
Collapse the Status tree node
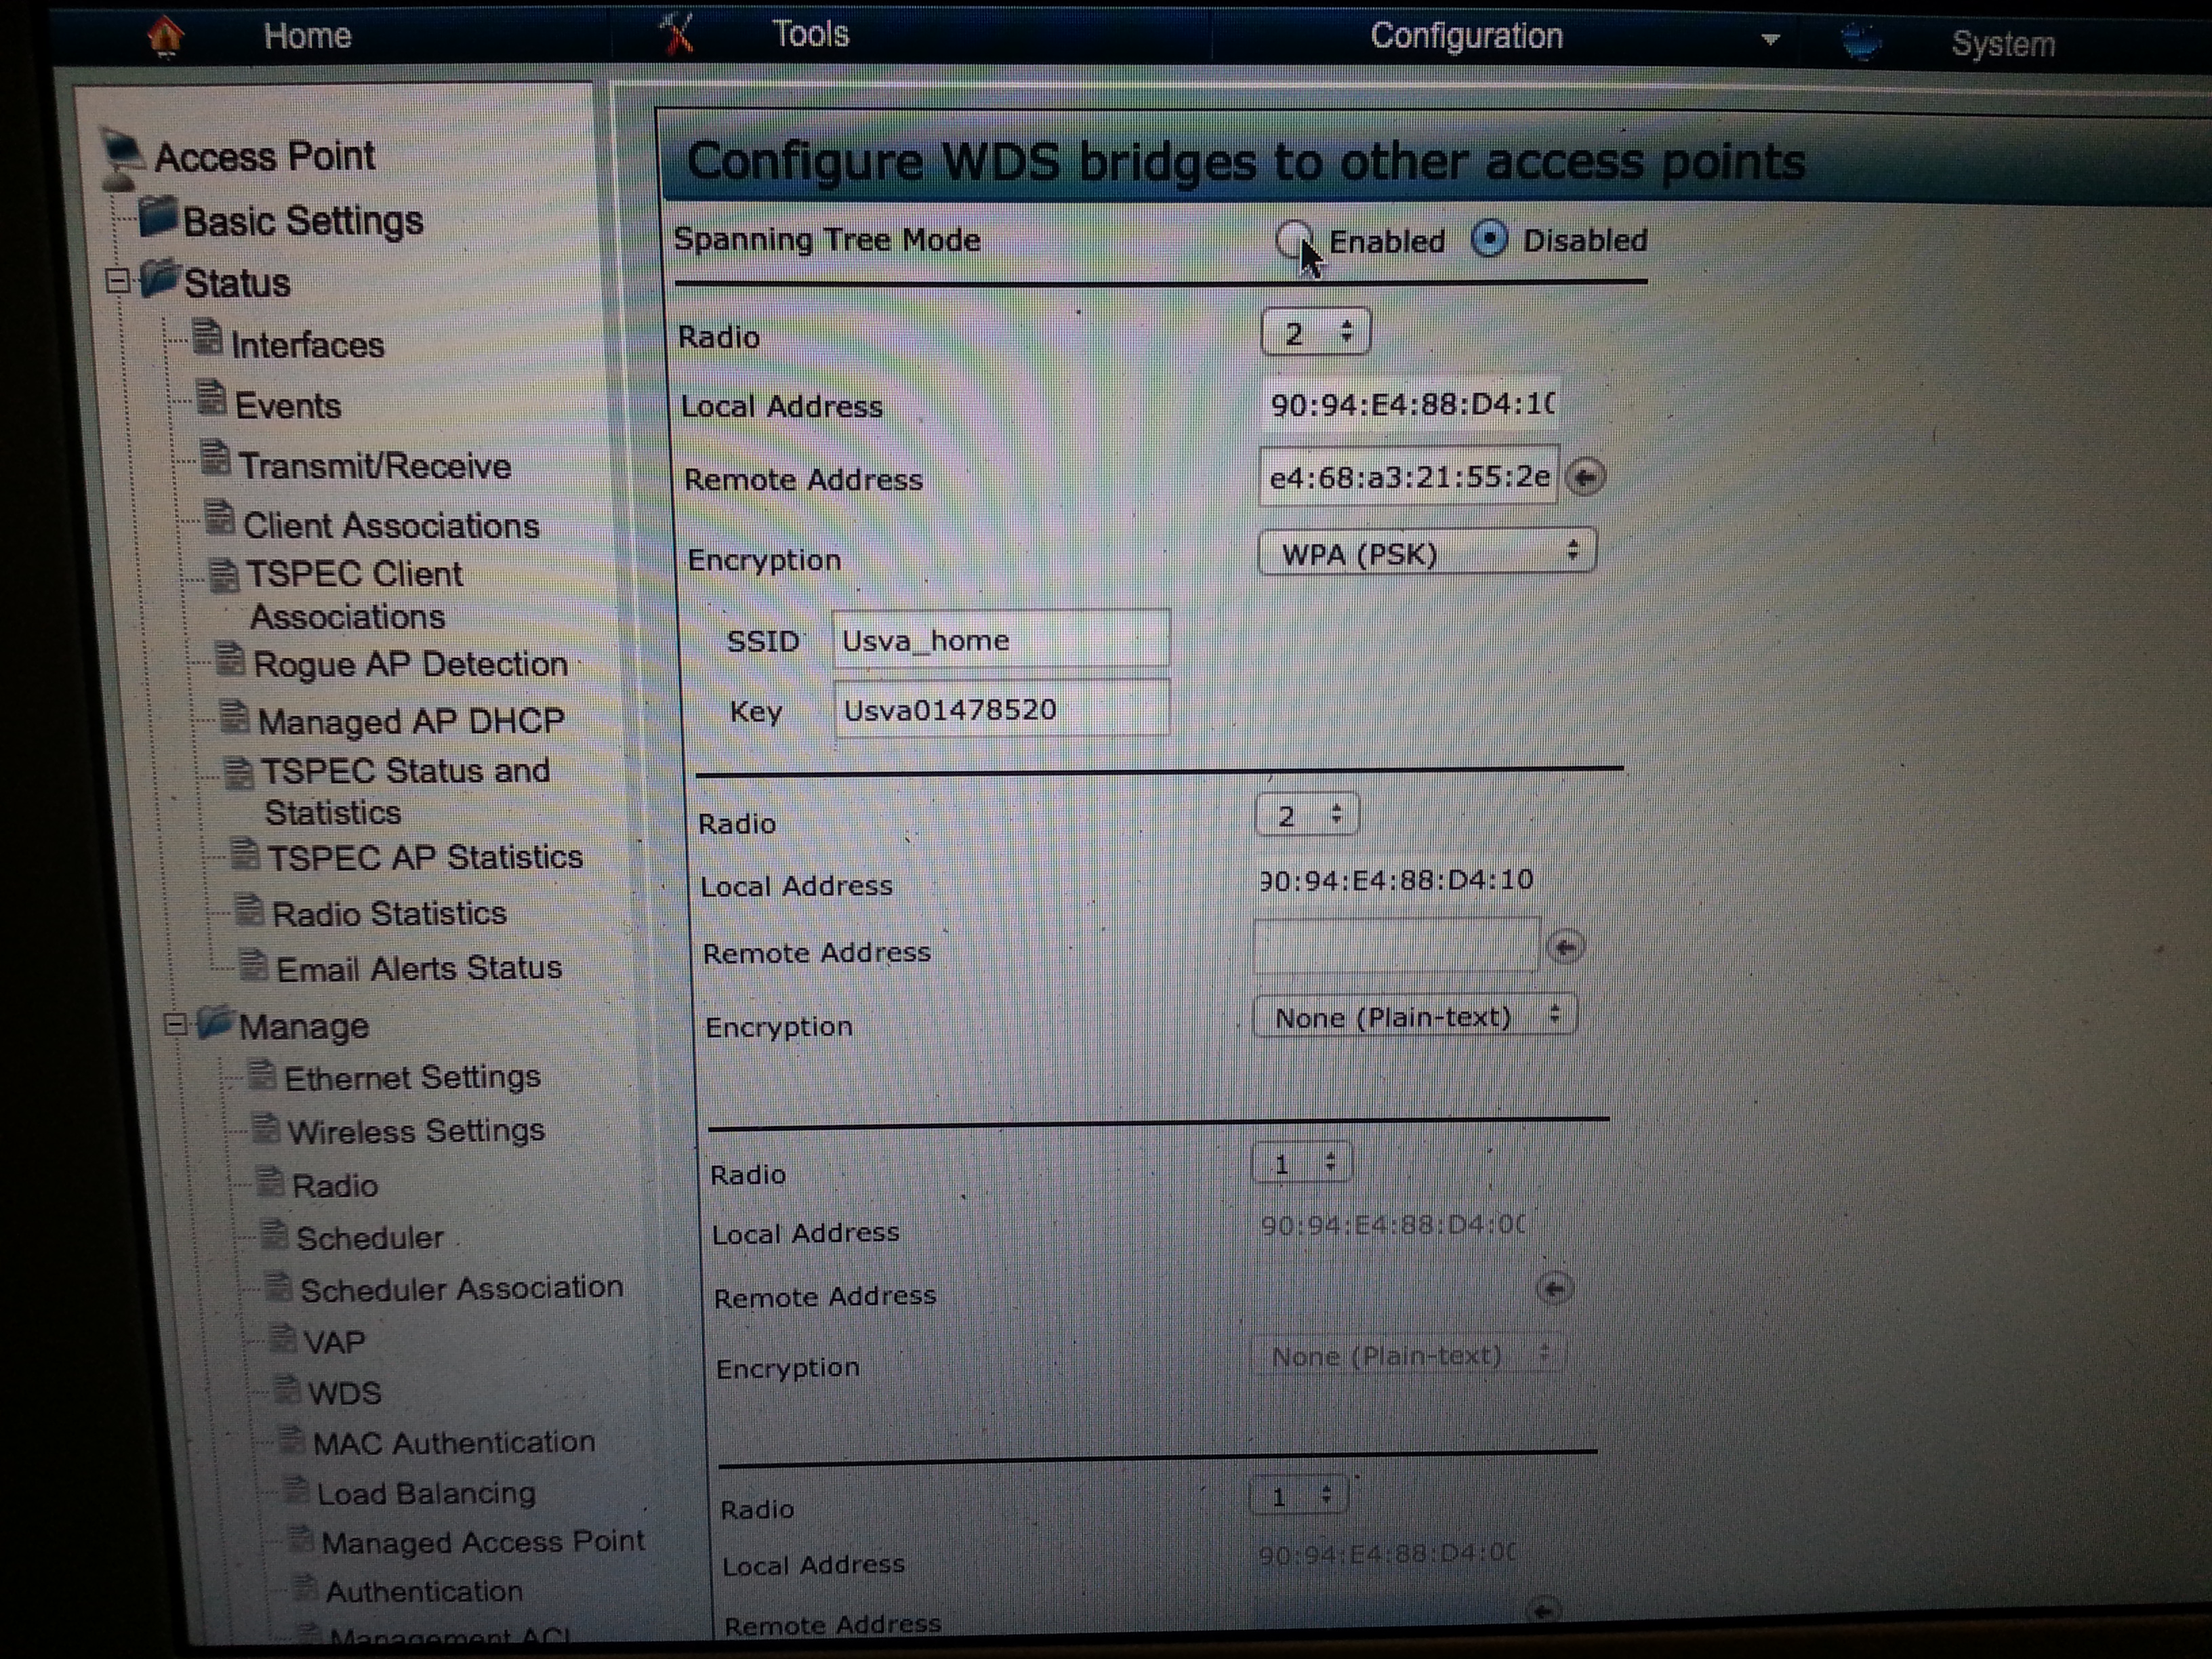coord(118,281)
